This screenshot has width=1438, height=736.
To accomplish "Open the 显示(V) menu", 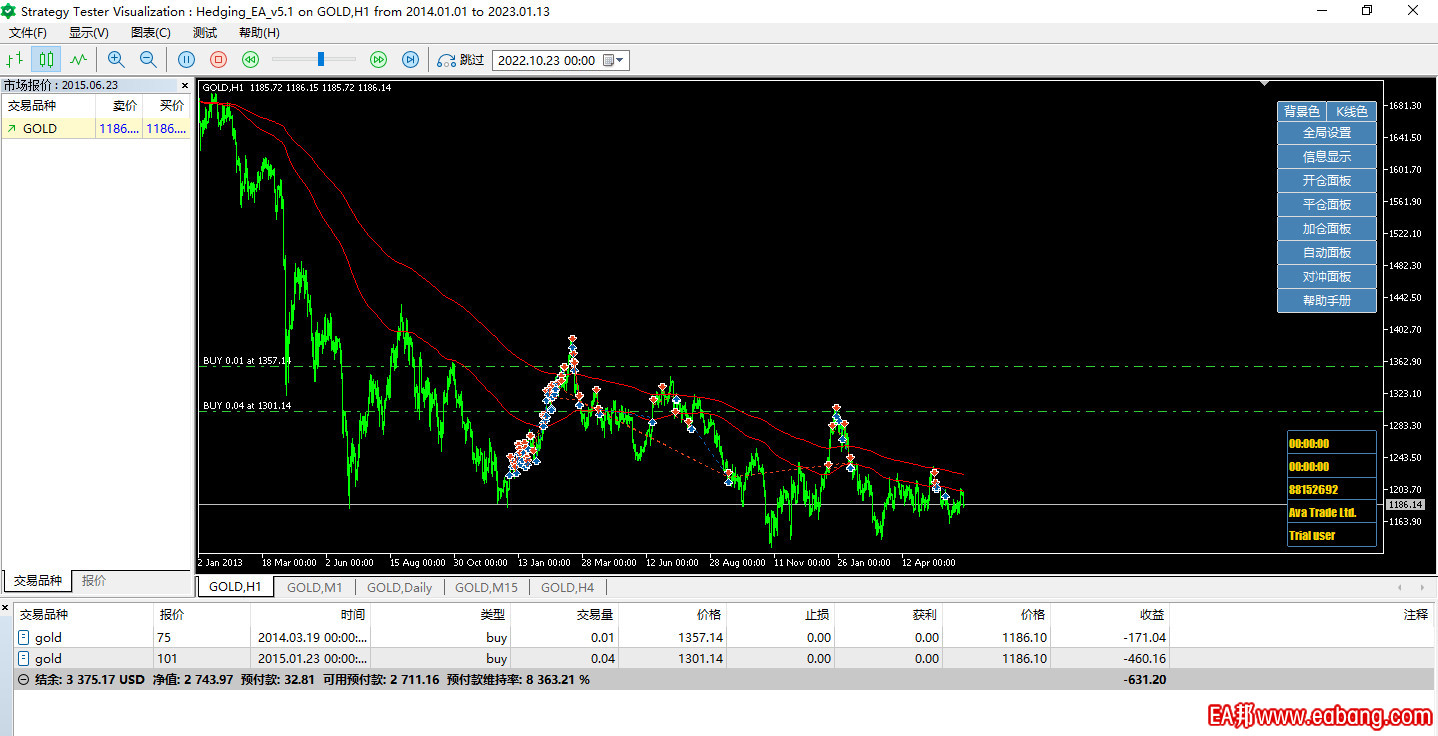I will pyautogui.click(x=89, y=33).
